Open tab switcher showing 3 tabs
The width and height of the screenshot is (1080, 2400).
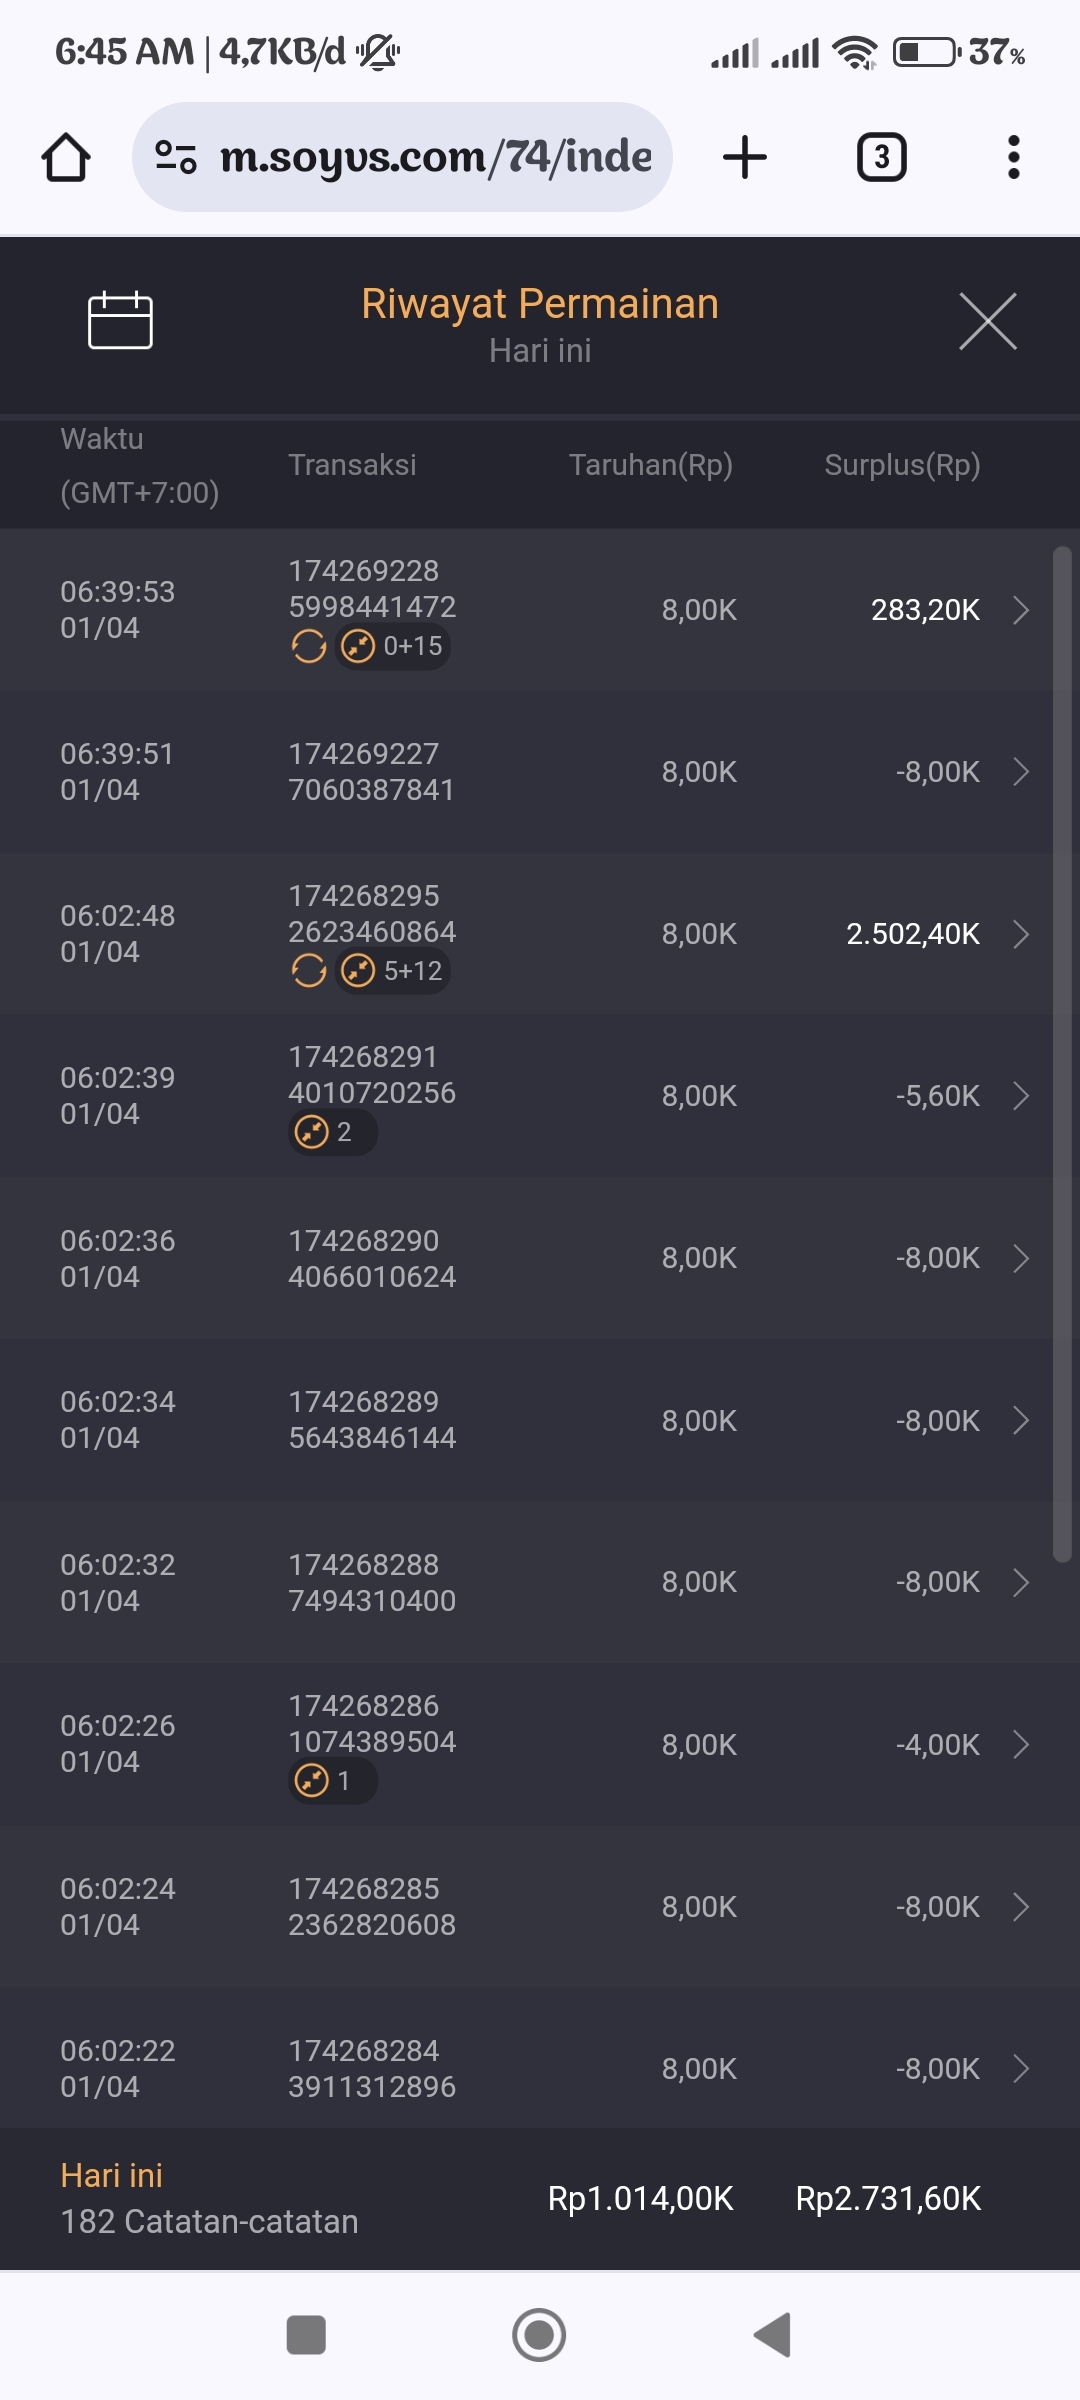[881, 158]
